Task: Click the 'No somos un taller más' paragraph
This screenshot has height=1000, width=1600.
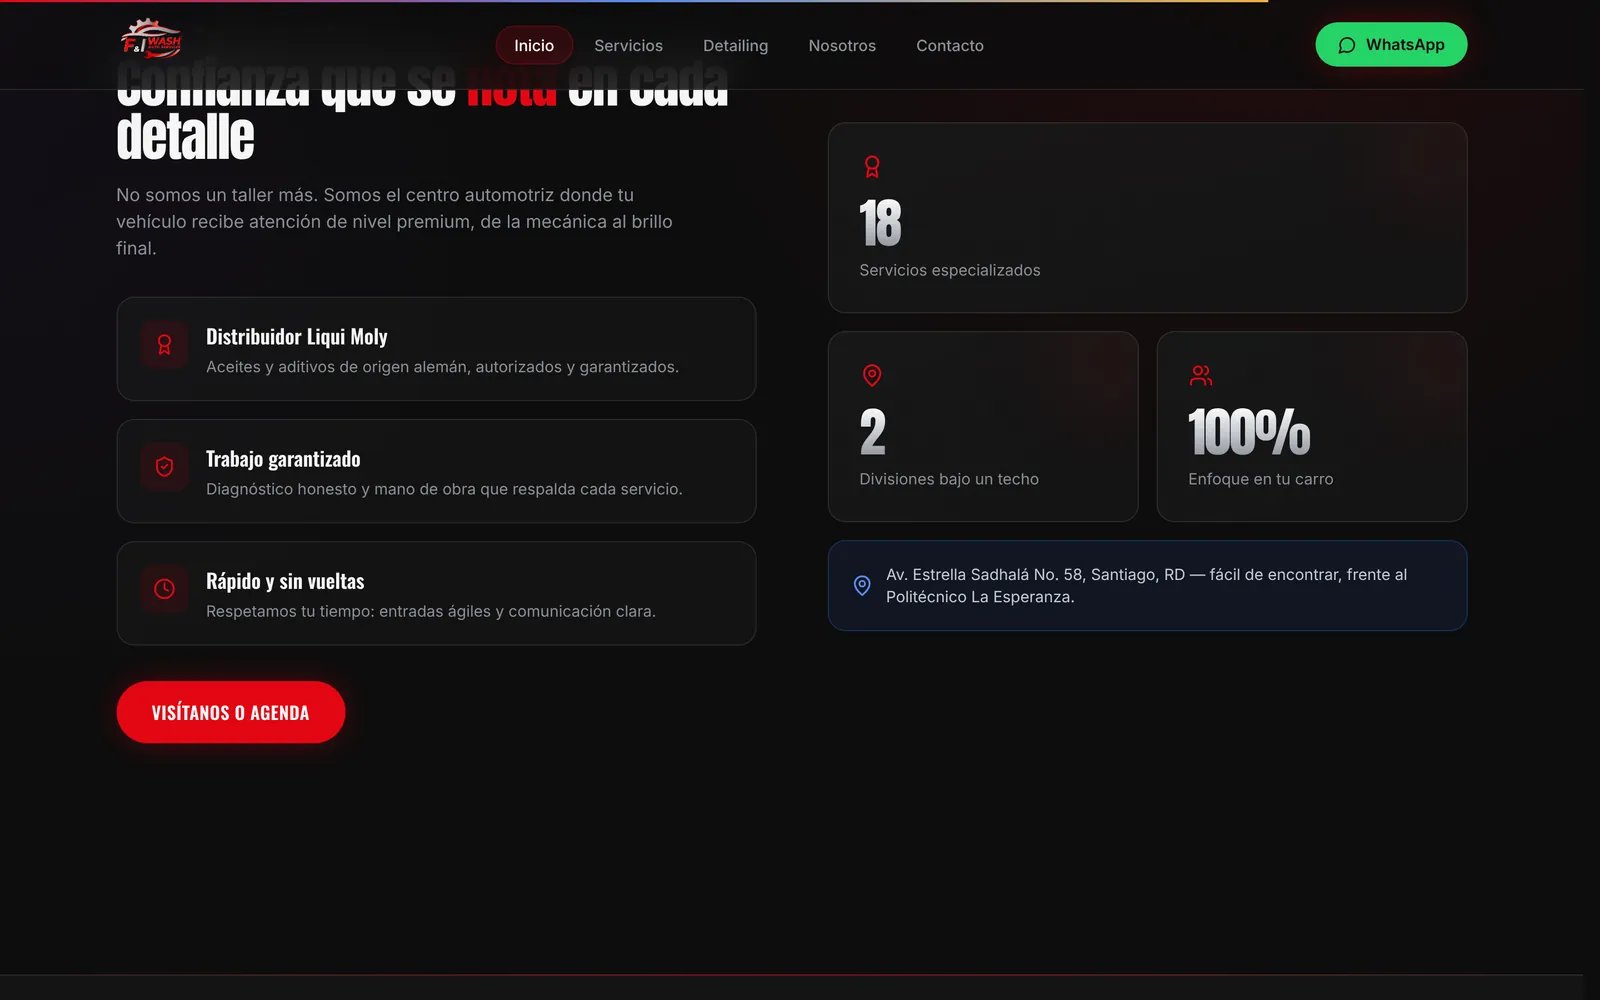Action: pyautogui.click(x=394, y=221)
